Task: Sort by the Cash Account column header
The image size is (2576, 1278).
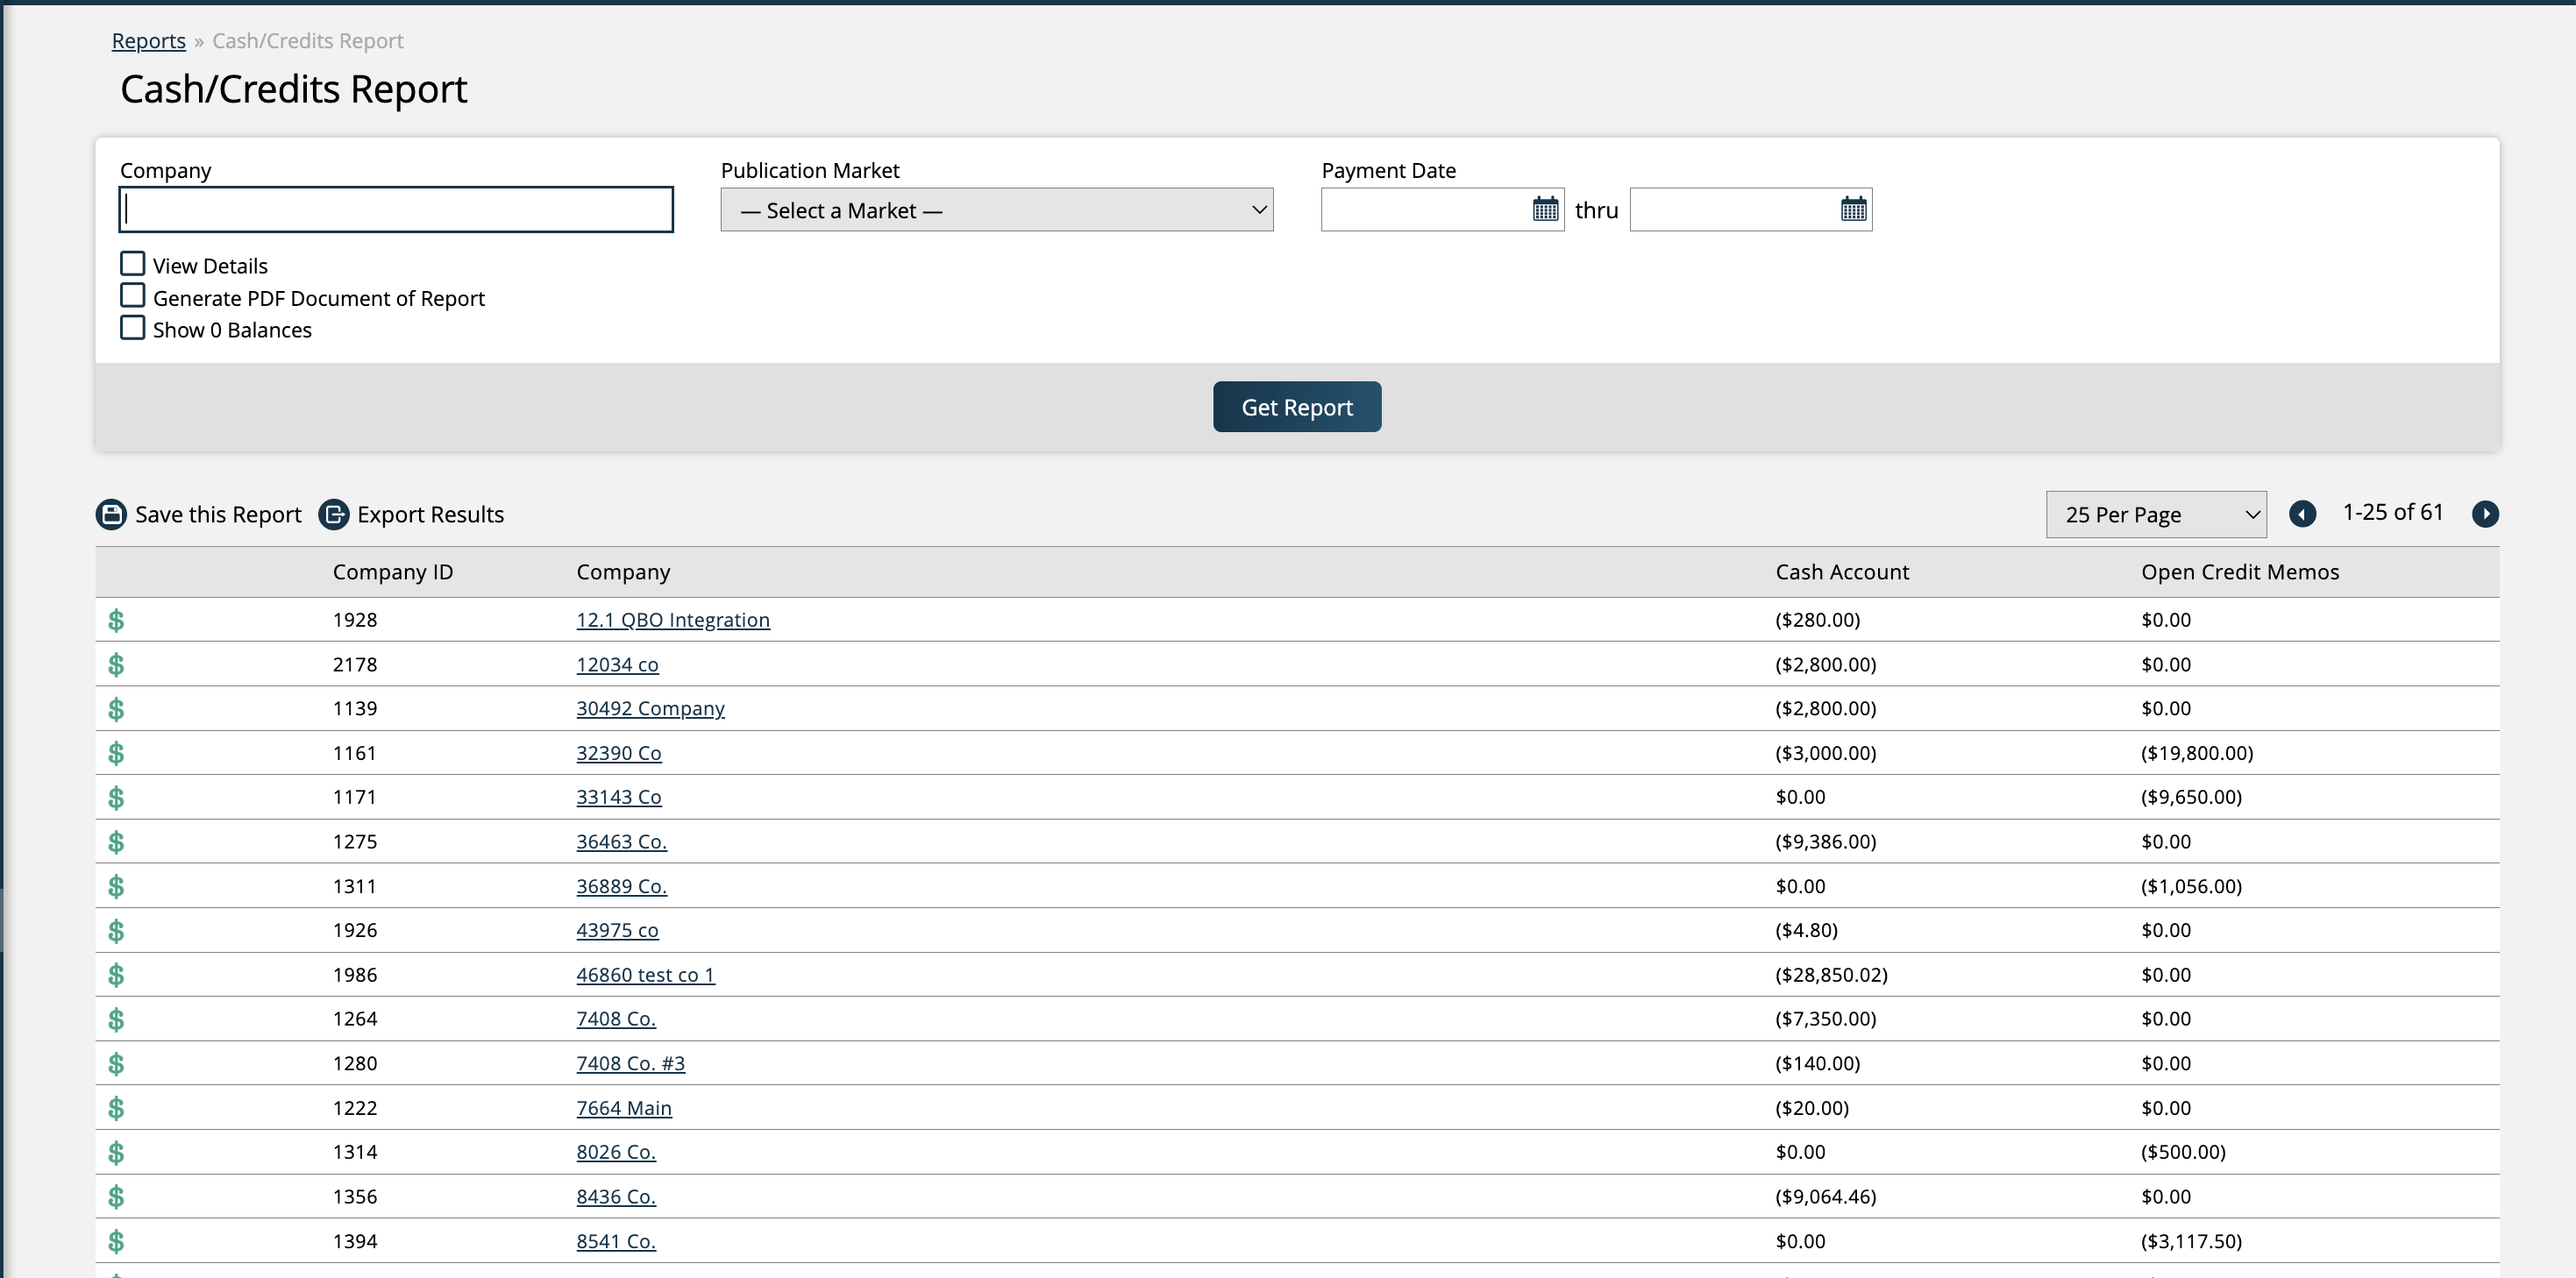Action: (1841, 572)
